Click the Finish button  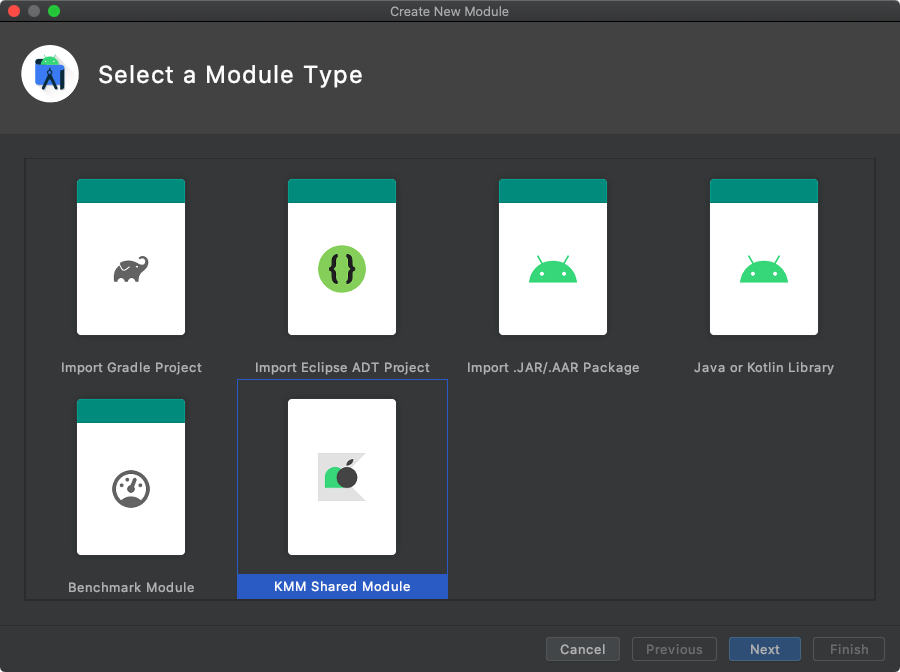point(848,649)
